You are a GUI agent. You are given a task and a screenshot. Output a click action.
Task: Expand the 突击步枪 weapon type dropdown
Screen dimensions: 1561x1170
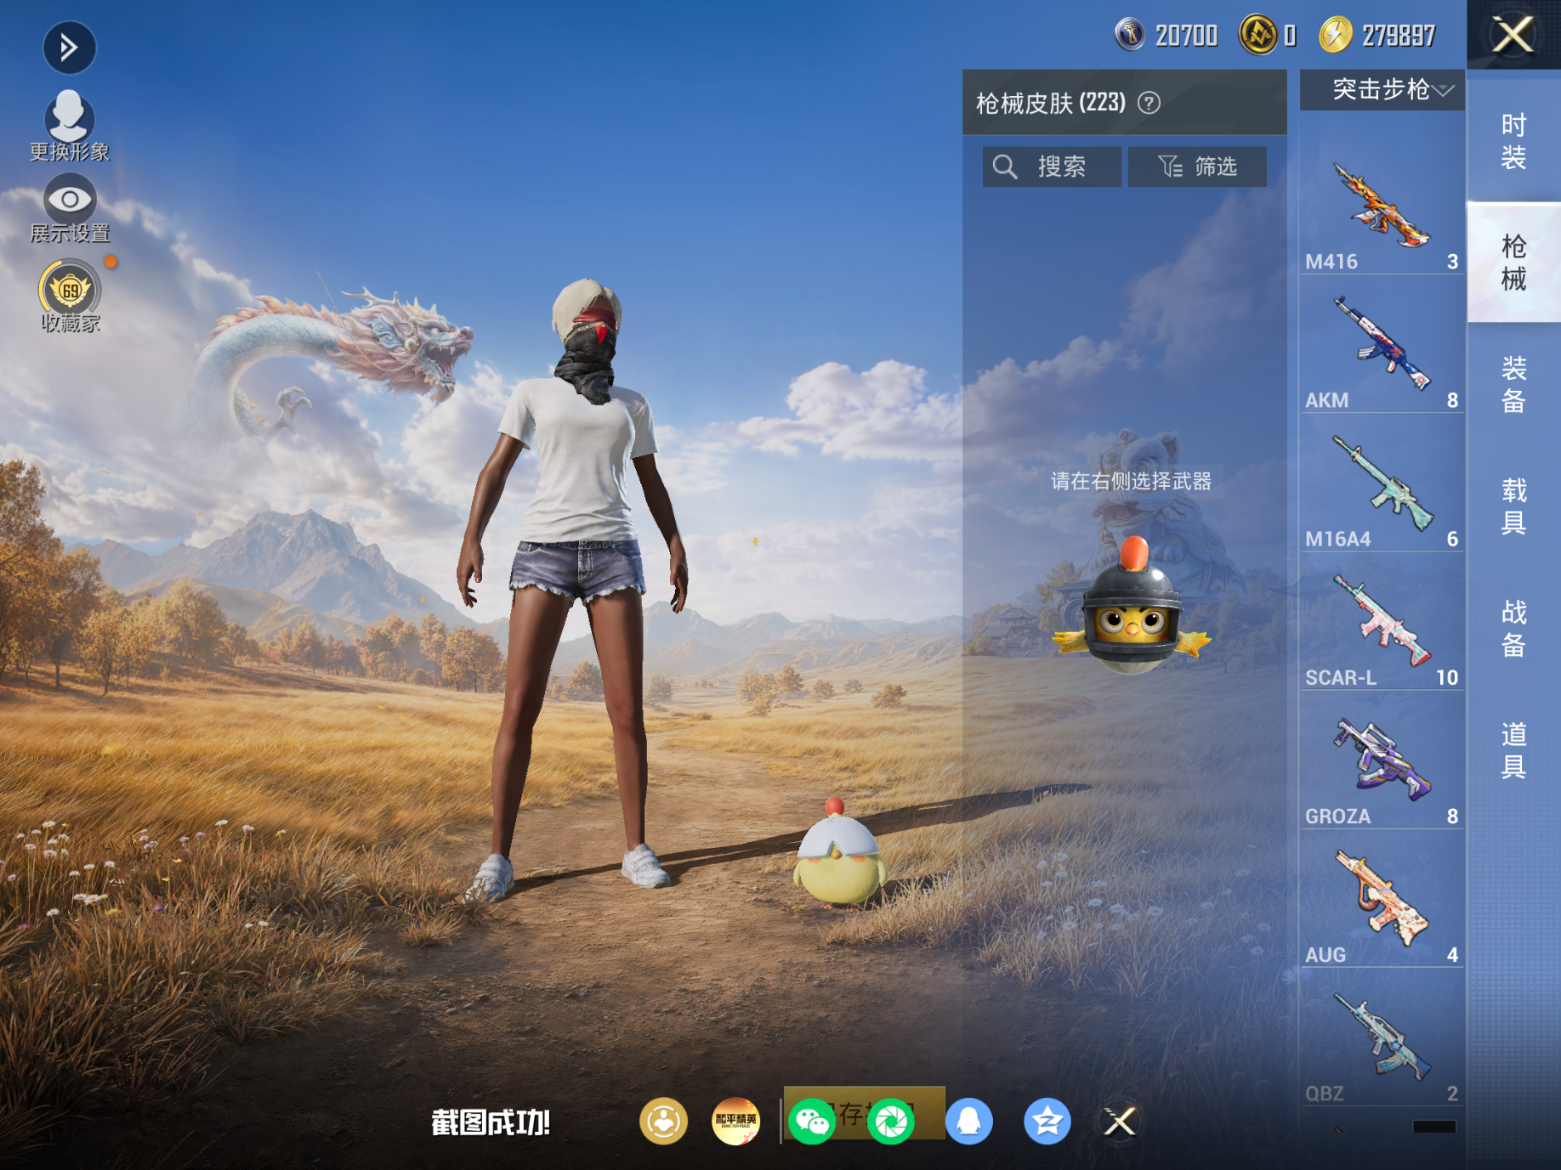(x=1383, y=90)
